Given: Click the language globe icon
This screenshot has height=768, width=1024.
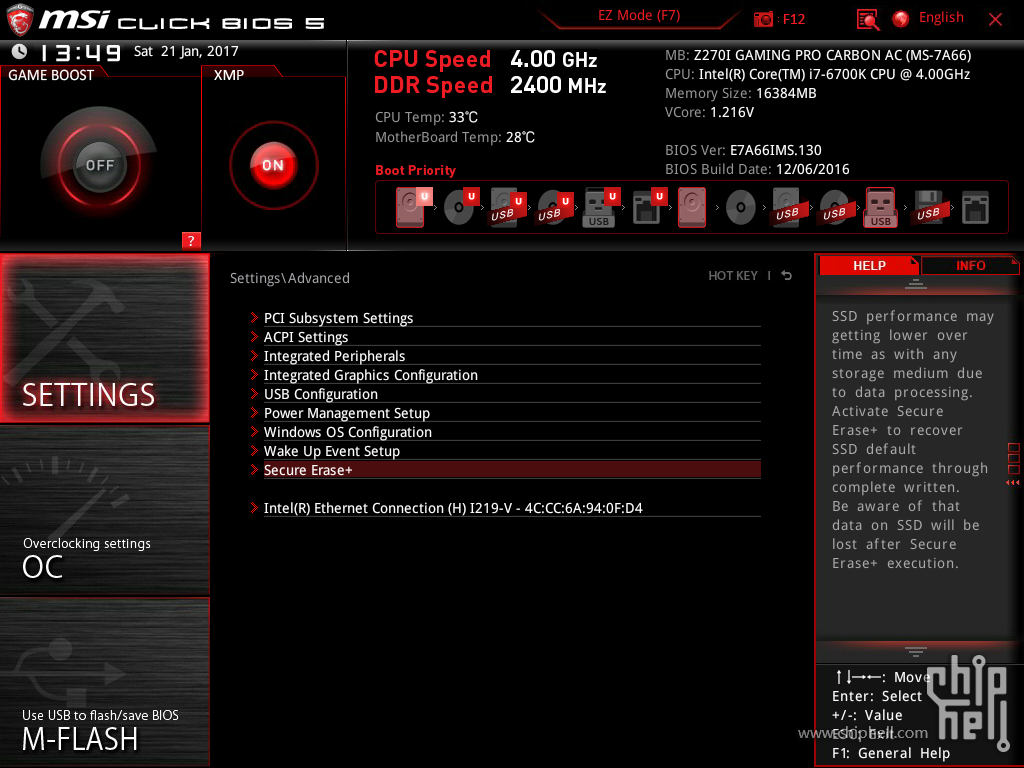Looking at the screenshot, I should point(901,19).
